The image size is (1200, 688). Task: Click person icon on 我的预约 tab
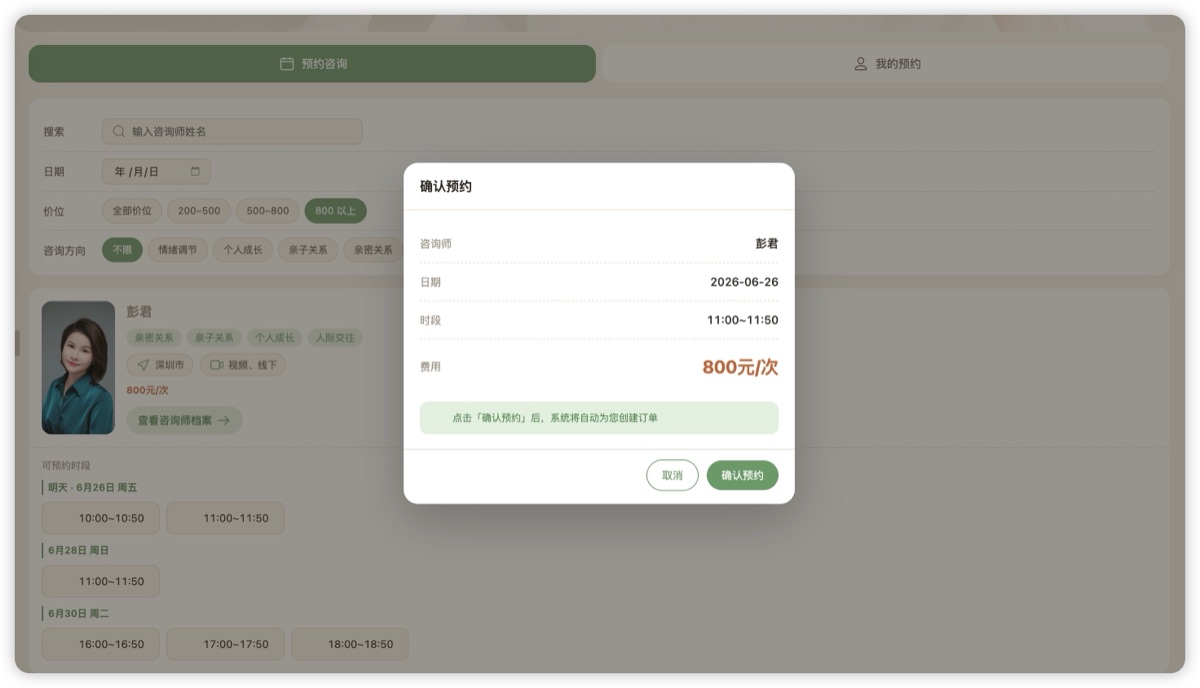click(x=860, y=64)
